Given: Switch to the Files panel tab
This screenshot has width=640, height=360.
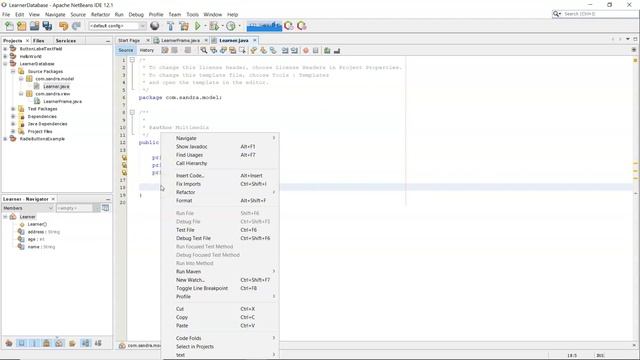Looking at the screenshot, I should tap(39, 41).
